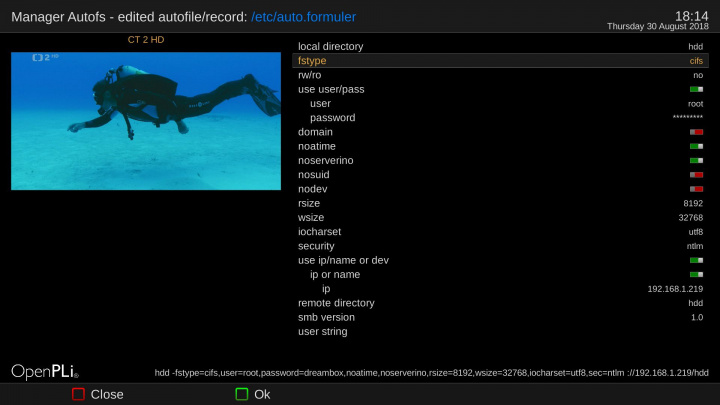Click the red Close key icon
This screenshot has height=405, width=720.
coord(78,394)
